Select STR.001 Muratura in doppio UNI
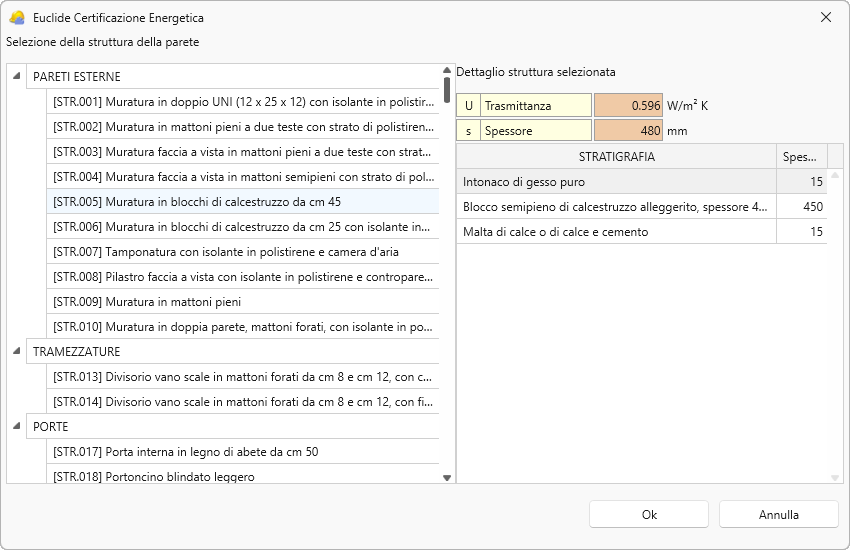 (242, 102)
